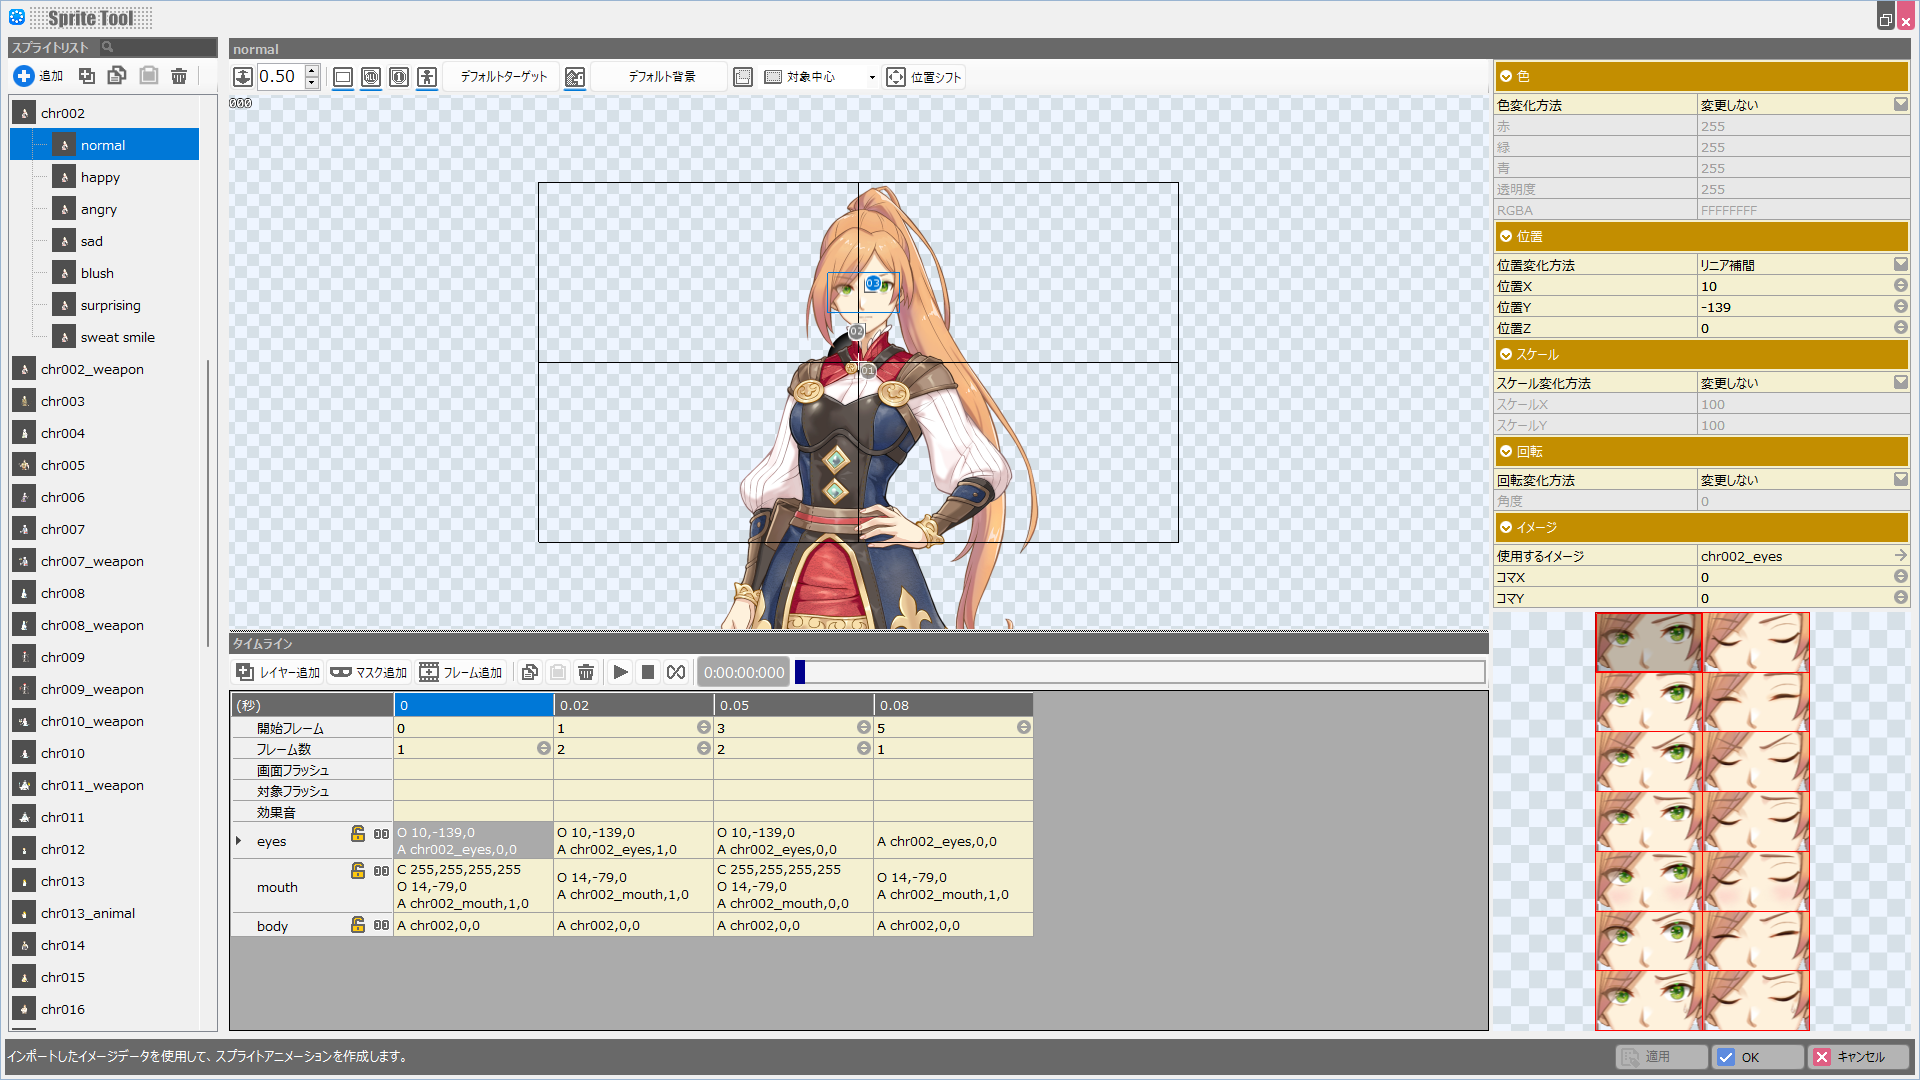Click the OK button
Image resolution: width=1920 pixels, height=1080 pixels.
point(1758,1057)
